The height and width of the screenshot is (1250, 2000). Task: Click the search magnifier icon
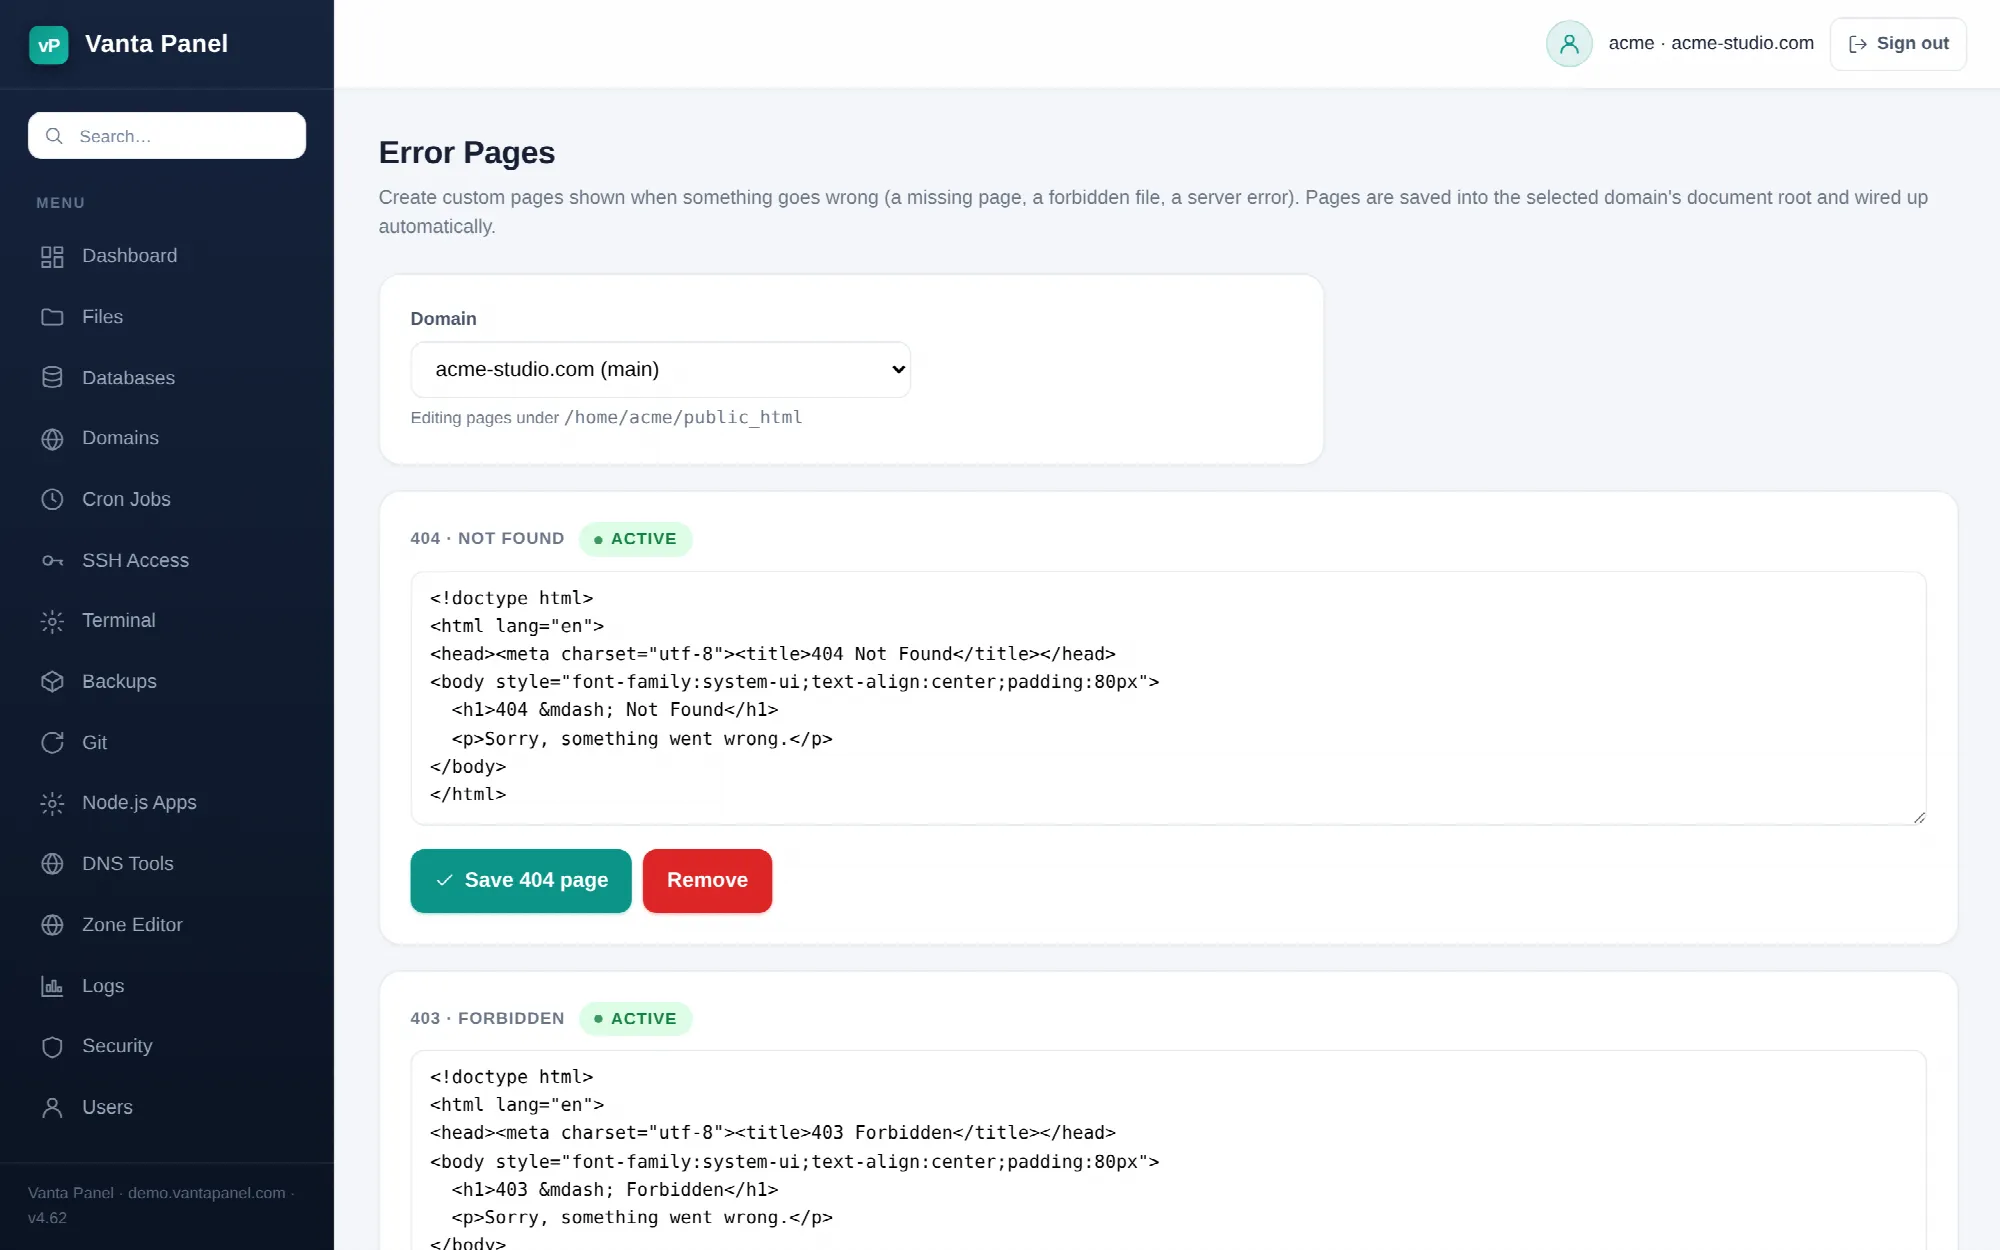coord(55,136)
